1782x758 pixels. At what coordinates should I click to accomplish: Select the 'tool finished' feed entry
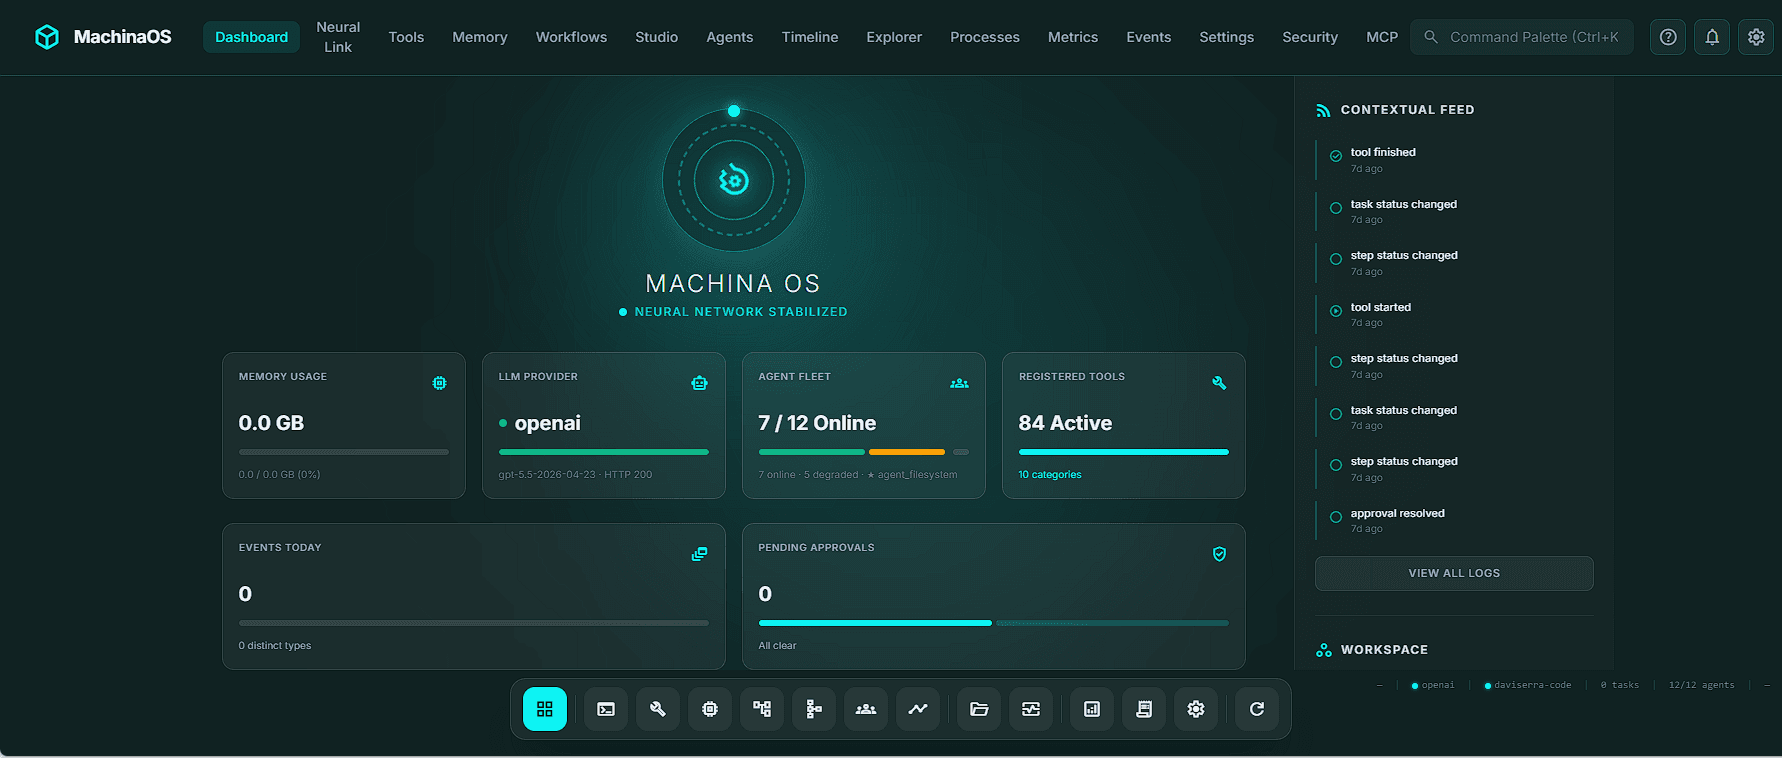[x=1454, y=160]
